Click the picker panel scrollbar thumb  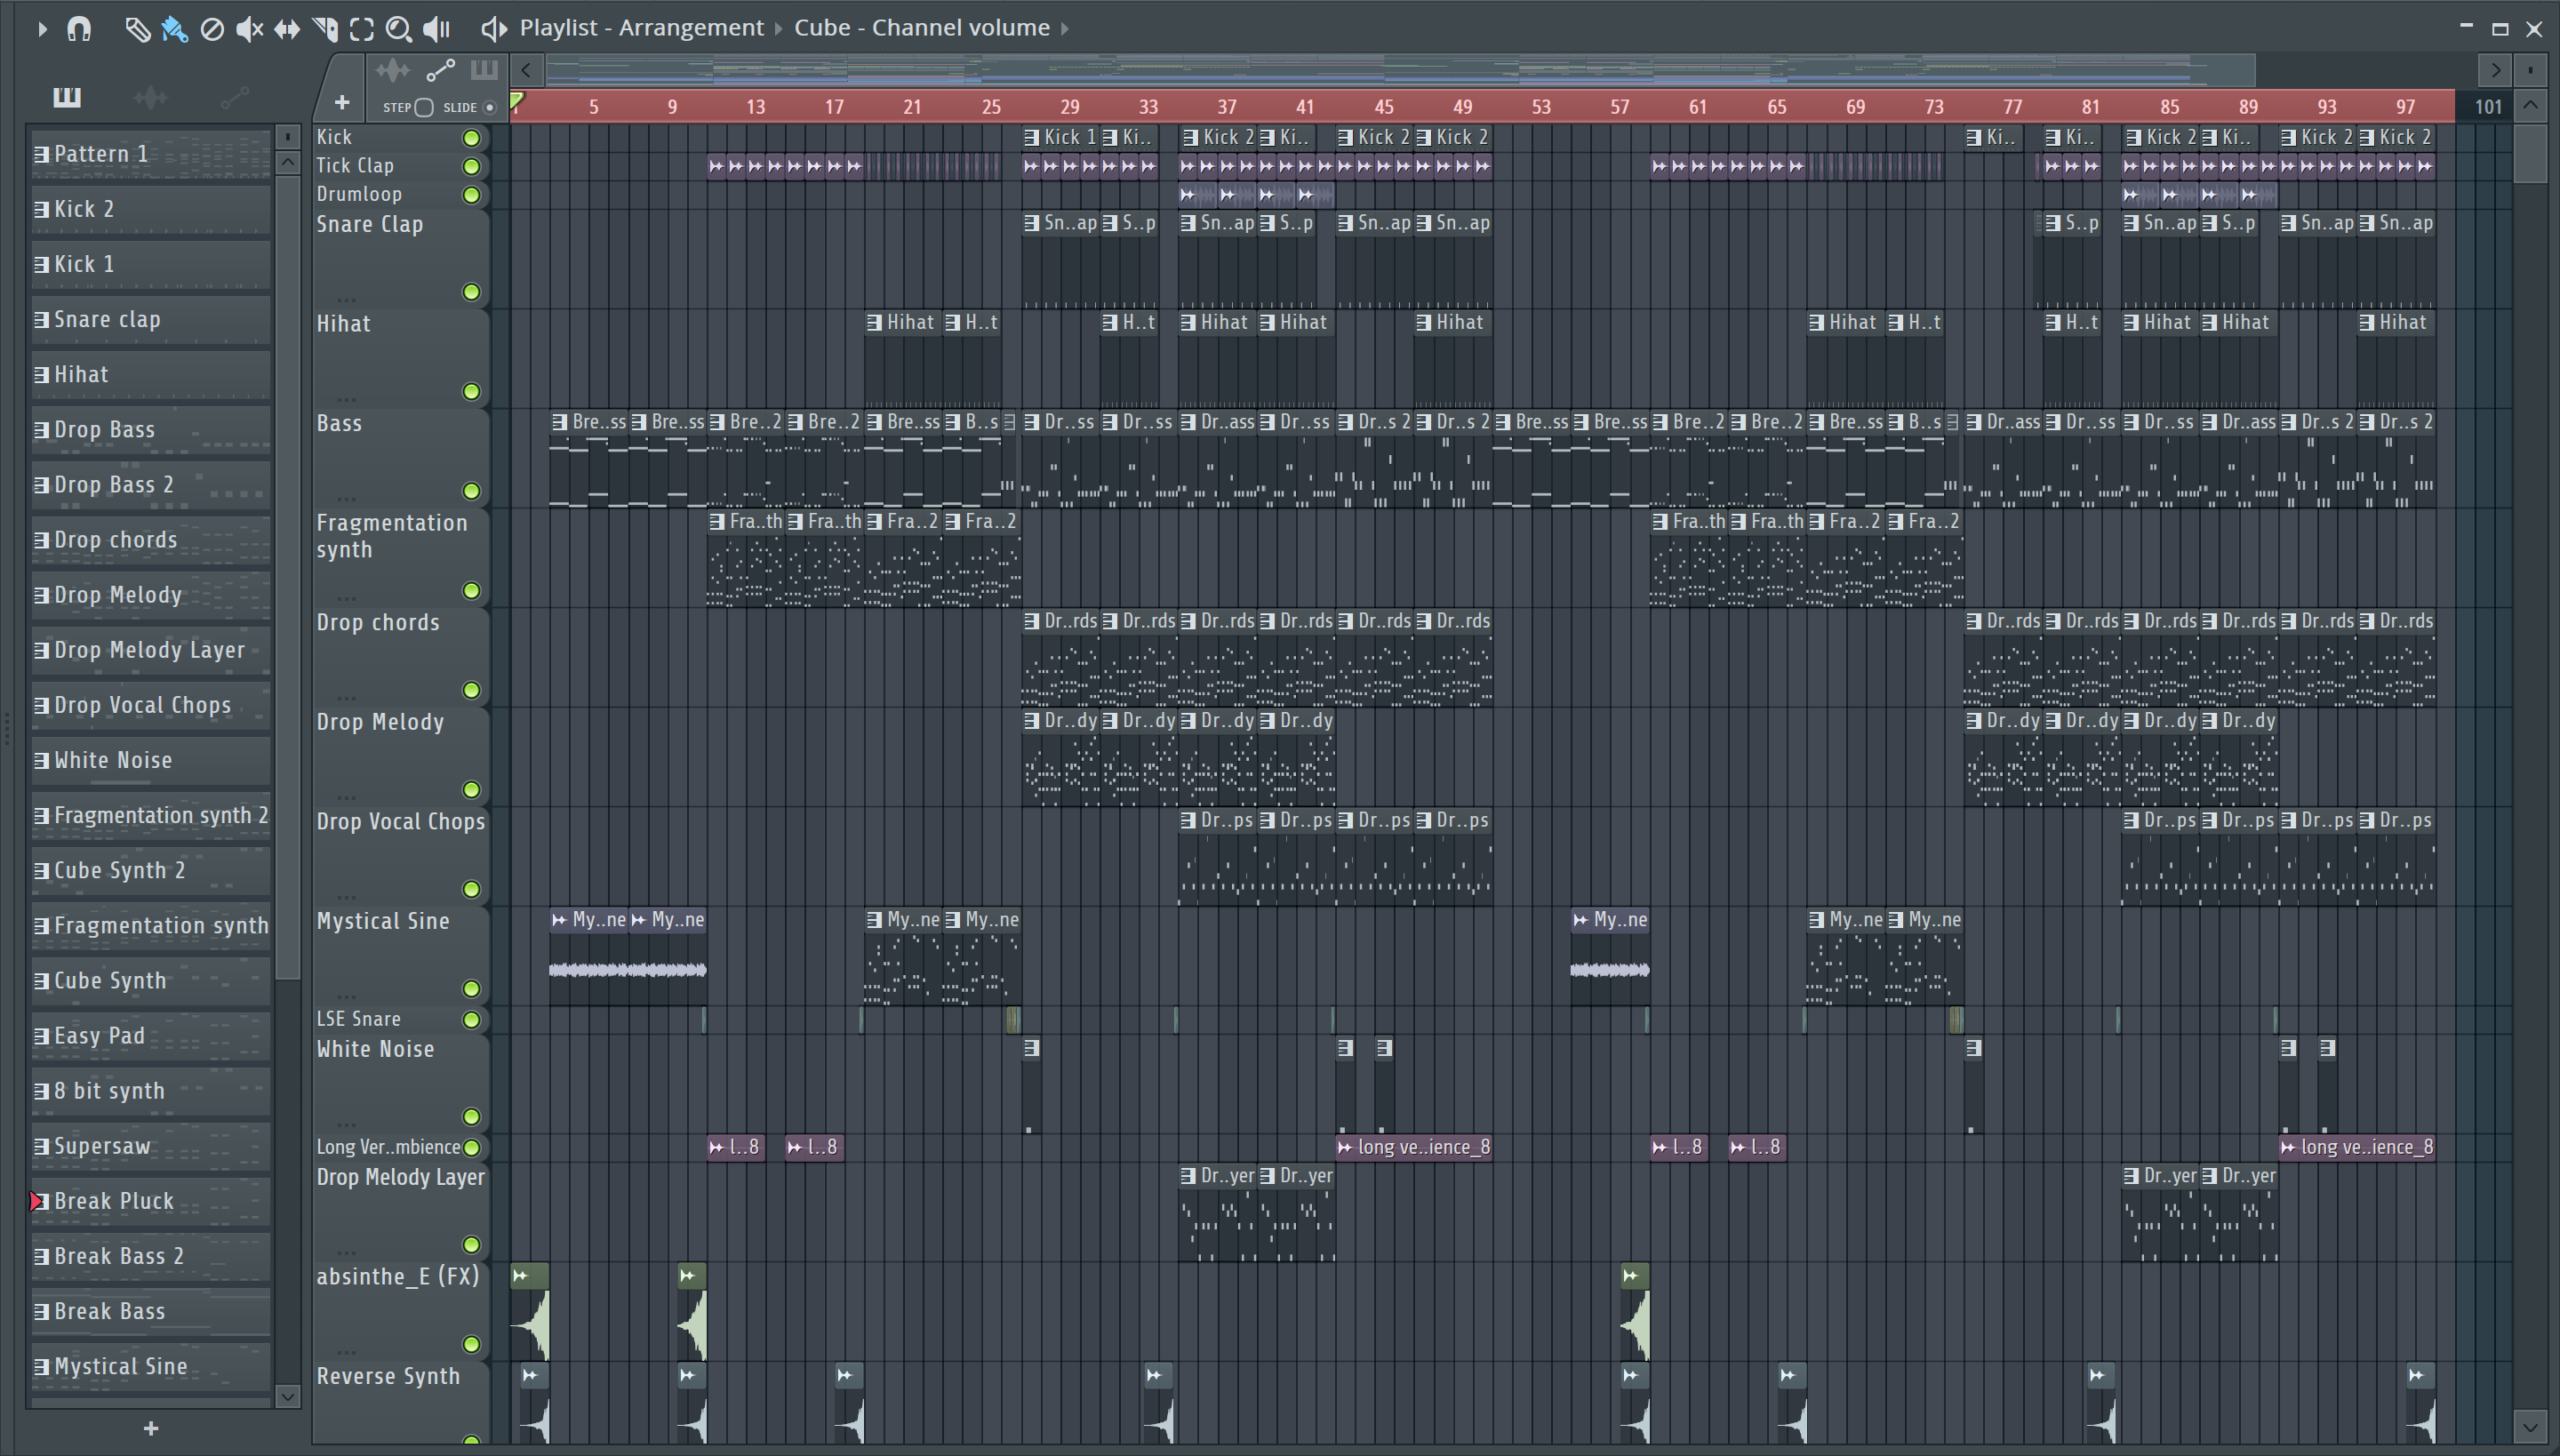288,578
